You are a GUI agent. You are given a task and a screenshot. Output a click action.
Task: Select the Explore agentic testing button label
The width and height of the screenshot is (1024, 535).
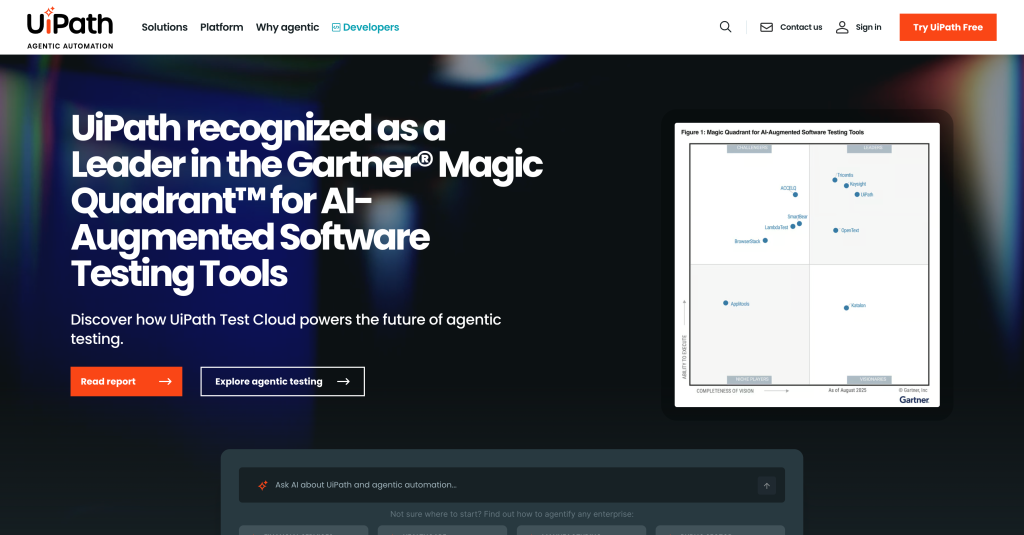click(268, 381)
